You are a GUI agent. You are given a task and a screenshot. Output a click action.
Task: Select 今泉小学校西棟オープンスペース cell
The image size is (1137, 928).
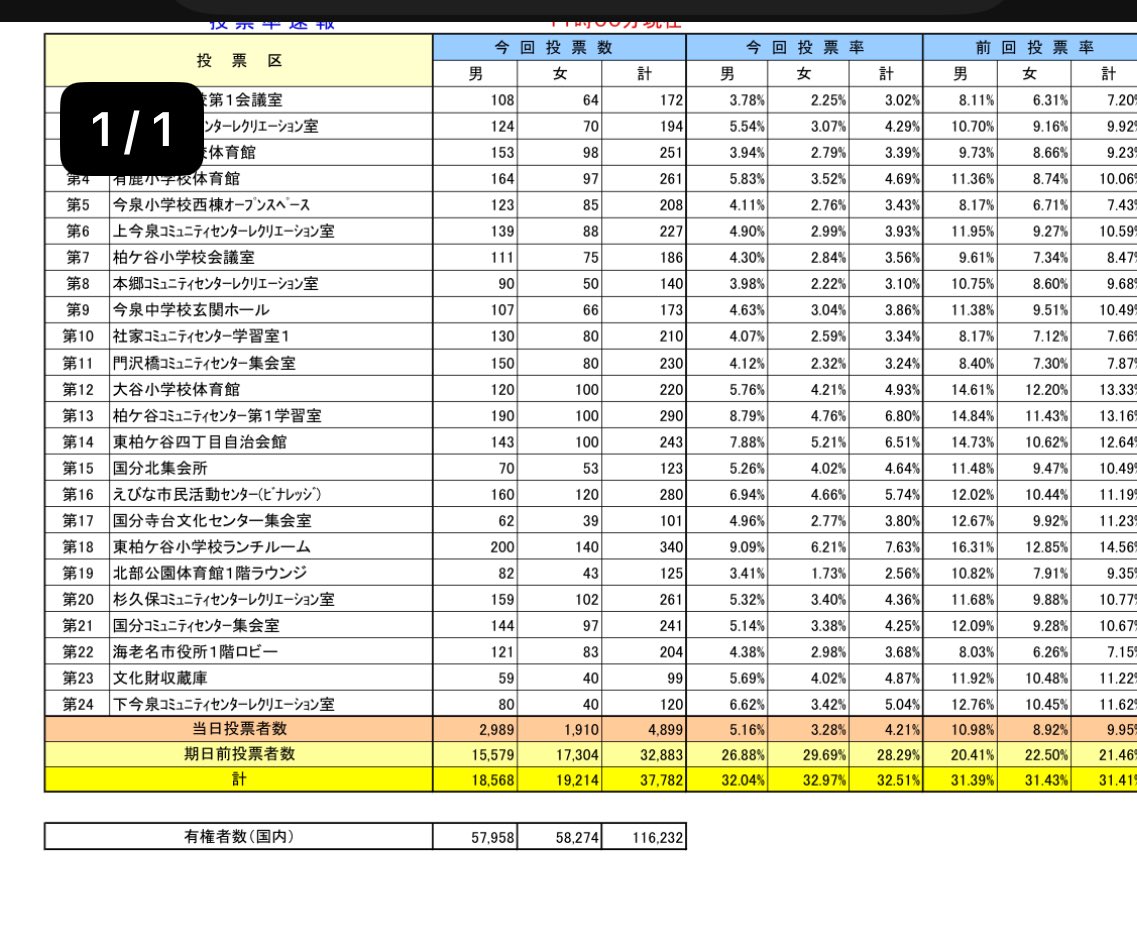point(271,205)
